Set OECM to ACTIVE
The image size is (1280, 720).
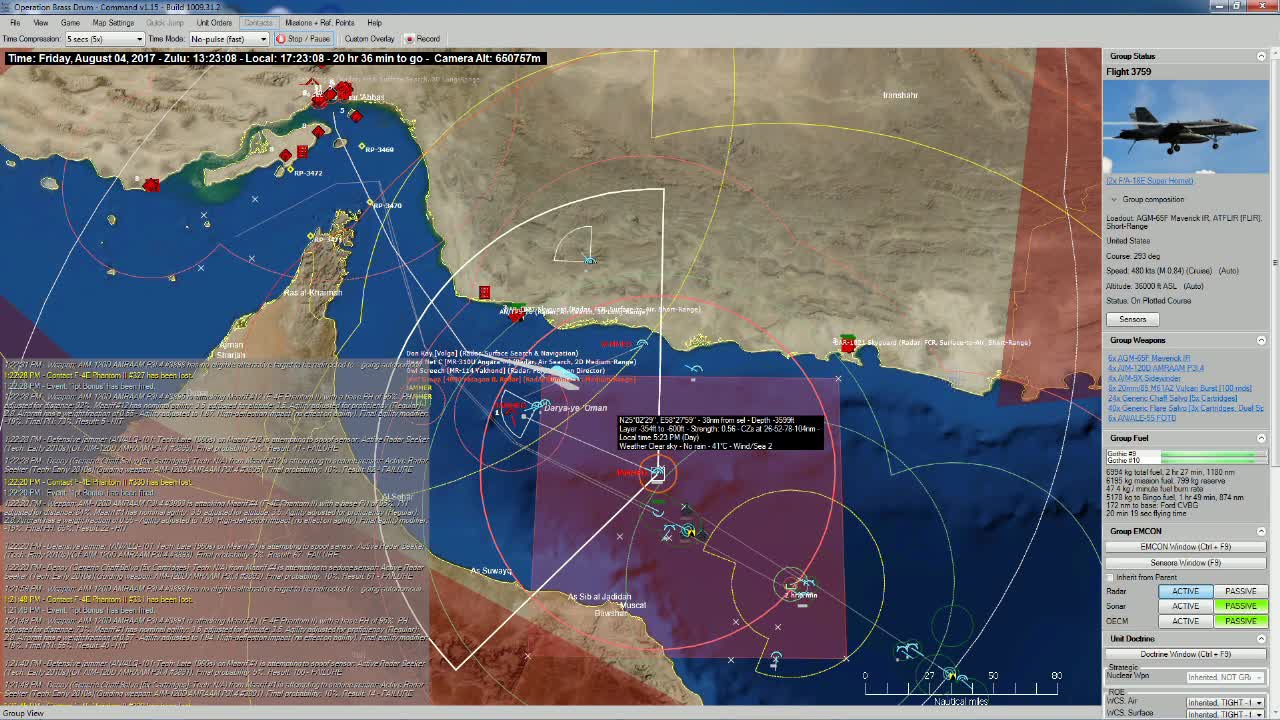click(1185, 621)
